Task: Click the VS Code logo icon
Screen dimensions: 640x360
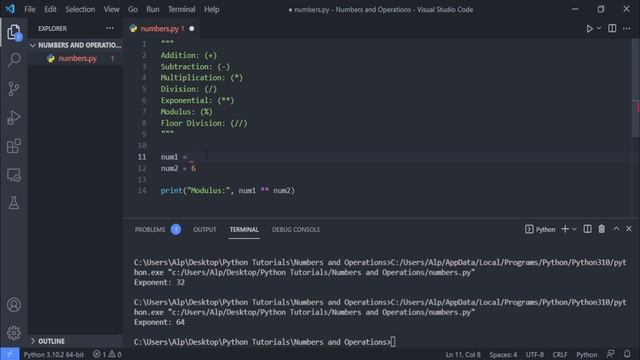Action: click(x=10, y=9)
